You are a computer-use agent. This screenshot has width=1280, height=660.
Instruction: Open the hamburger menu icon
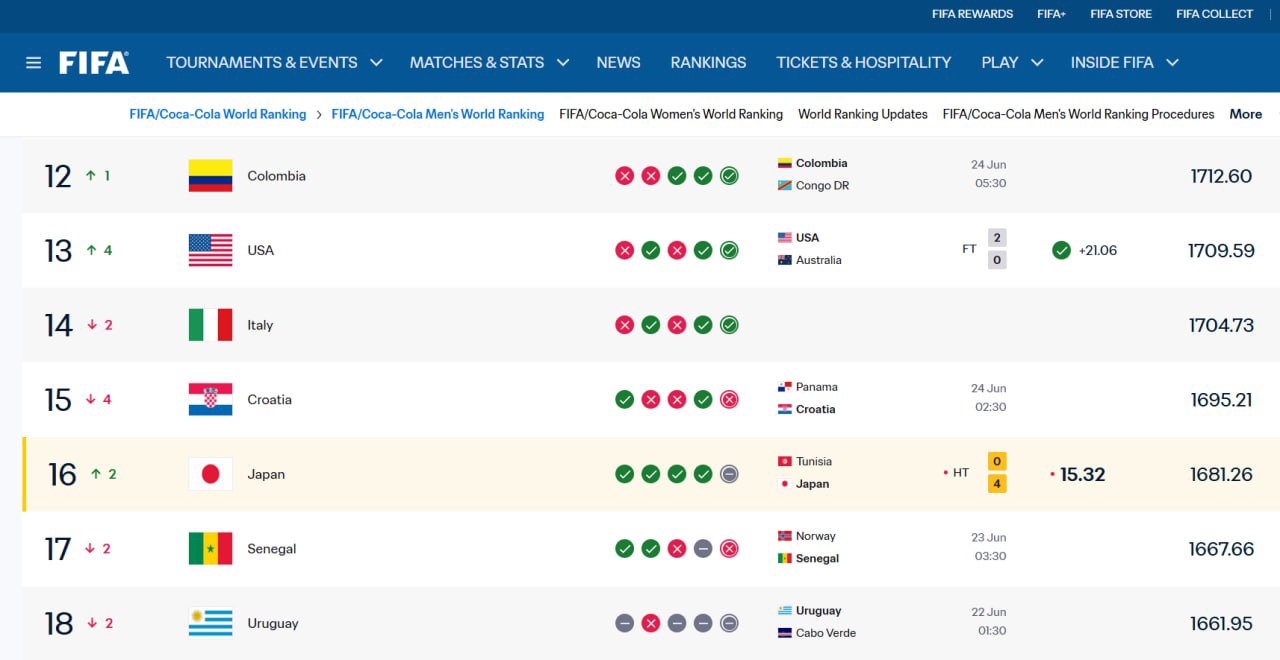(x=34, y=63)
